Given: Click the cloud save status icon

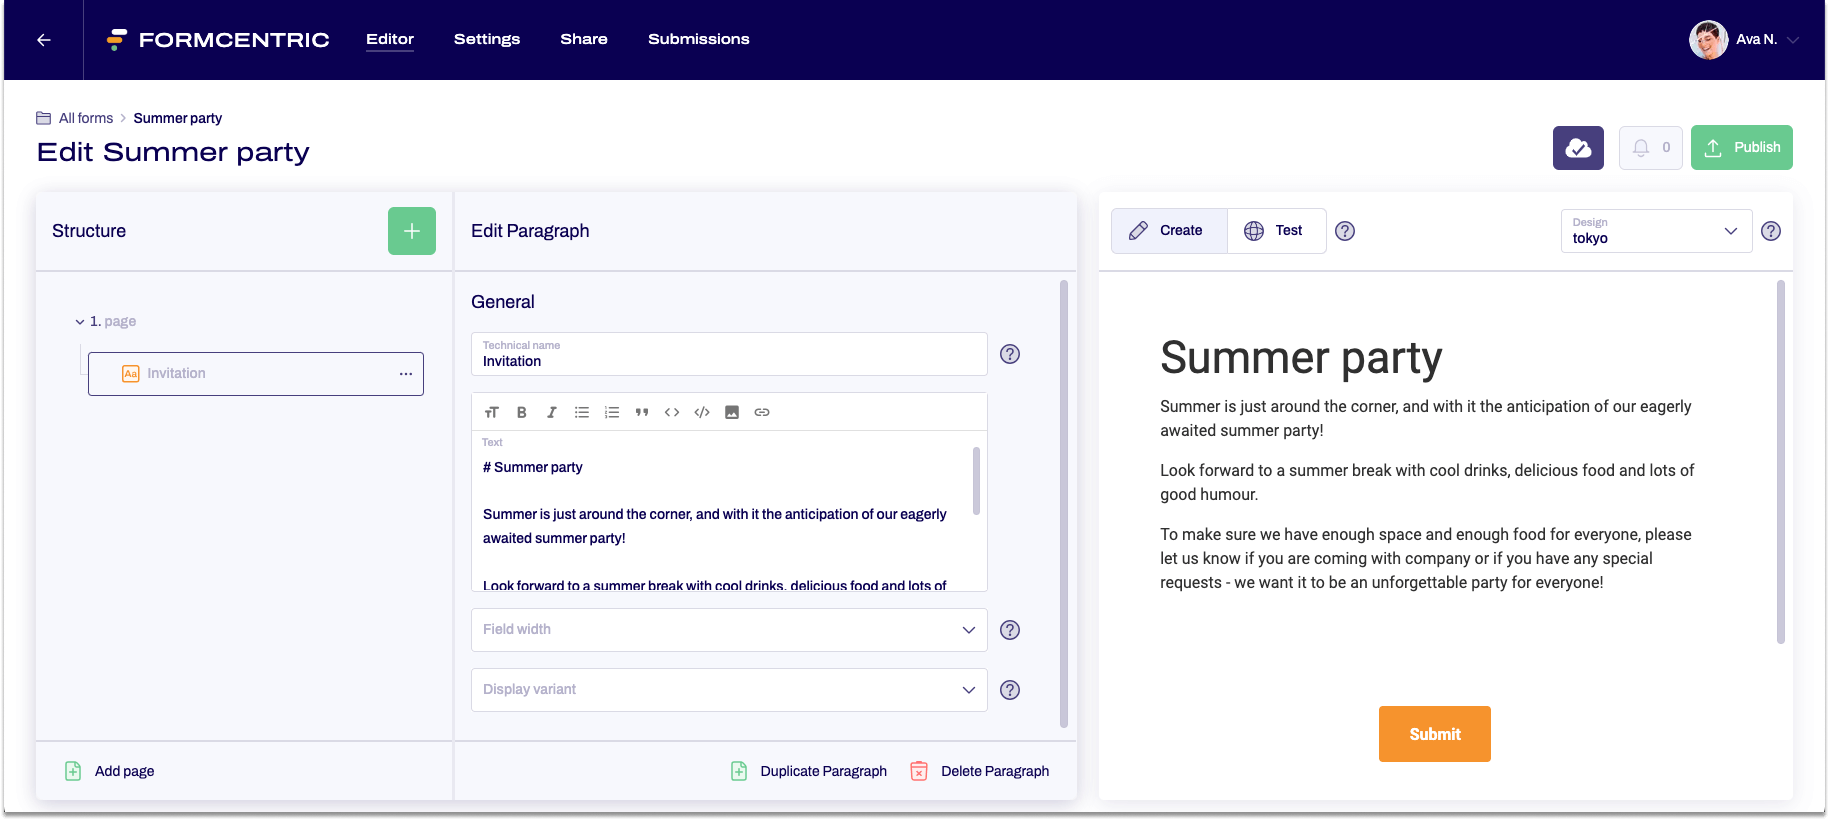Looking at the screenshot, I should (x=1577, y=148).
